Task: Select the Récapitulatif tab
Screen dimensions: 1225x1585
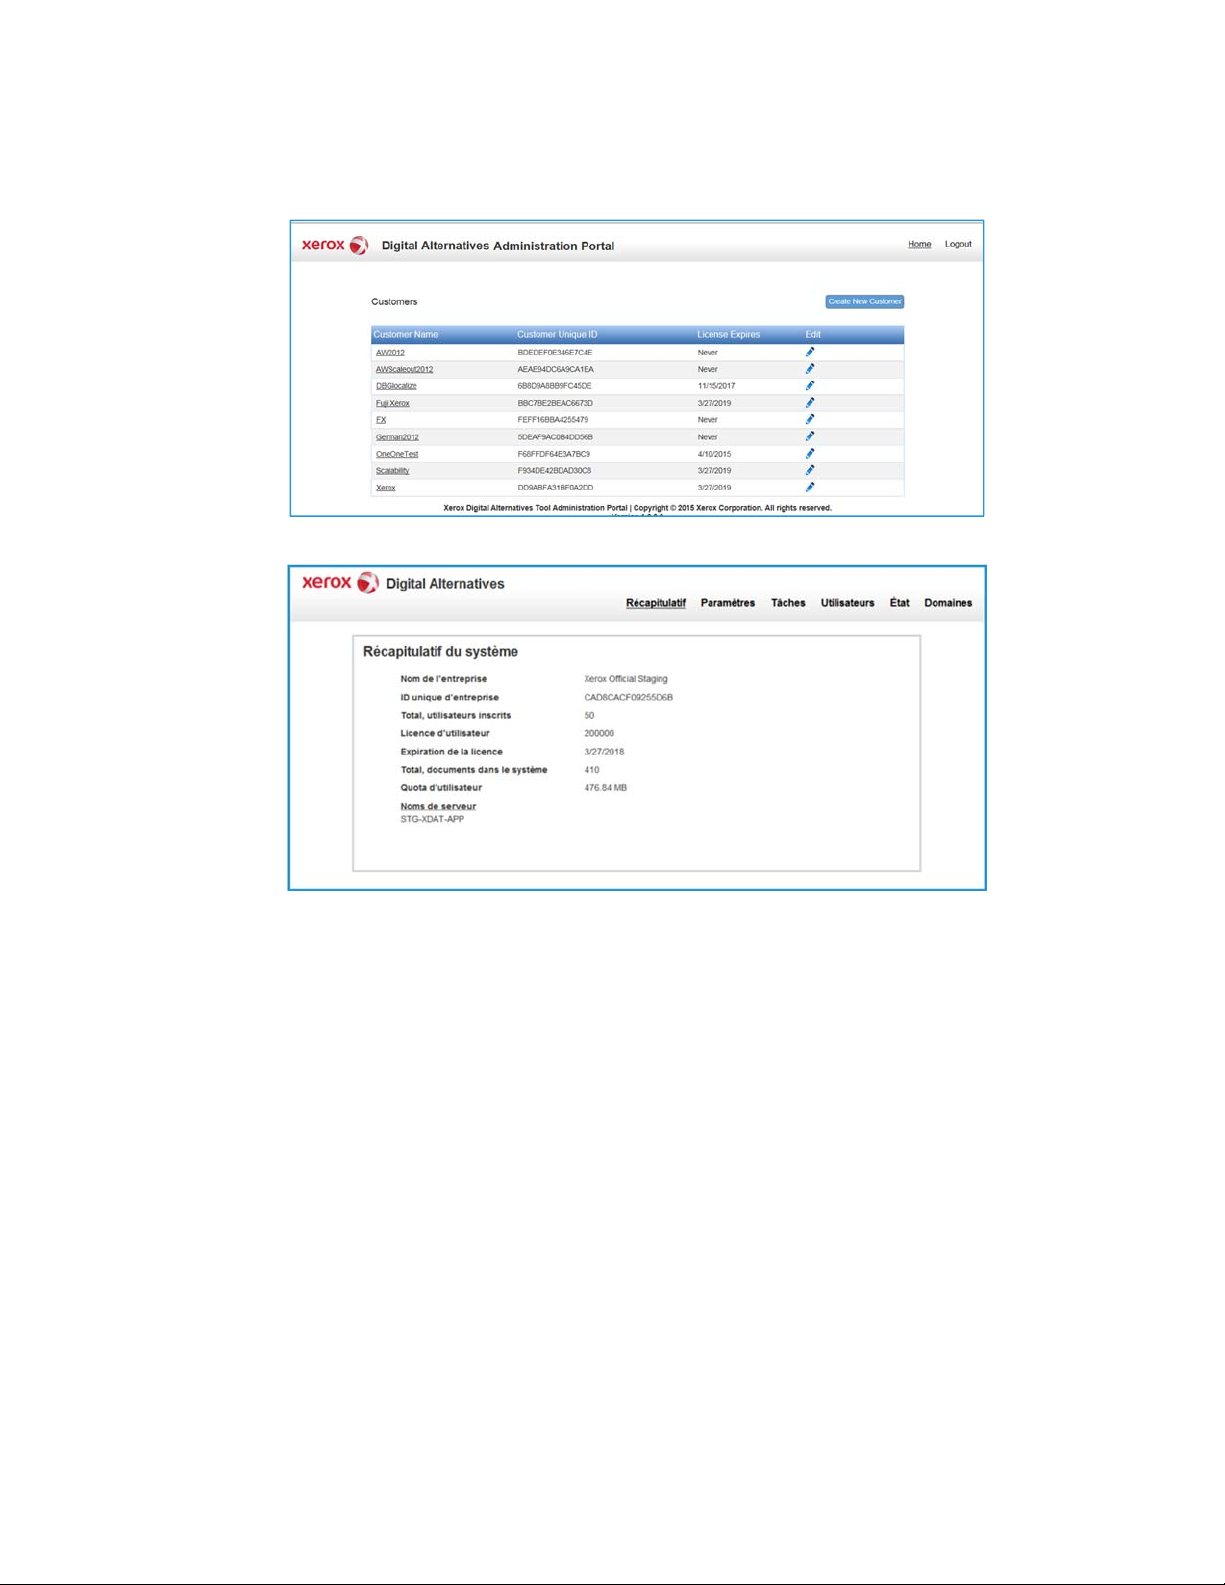Action: pos(656,603)
